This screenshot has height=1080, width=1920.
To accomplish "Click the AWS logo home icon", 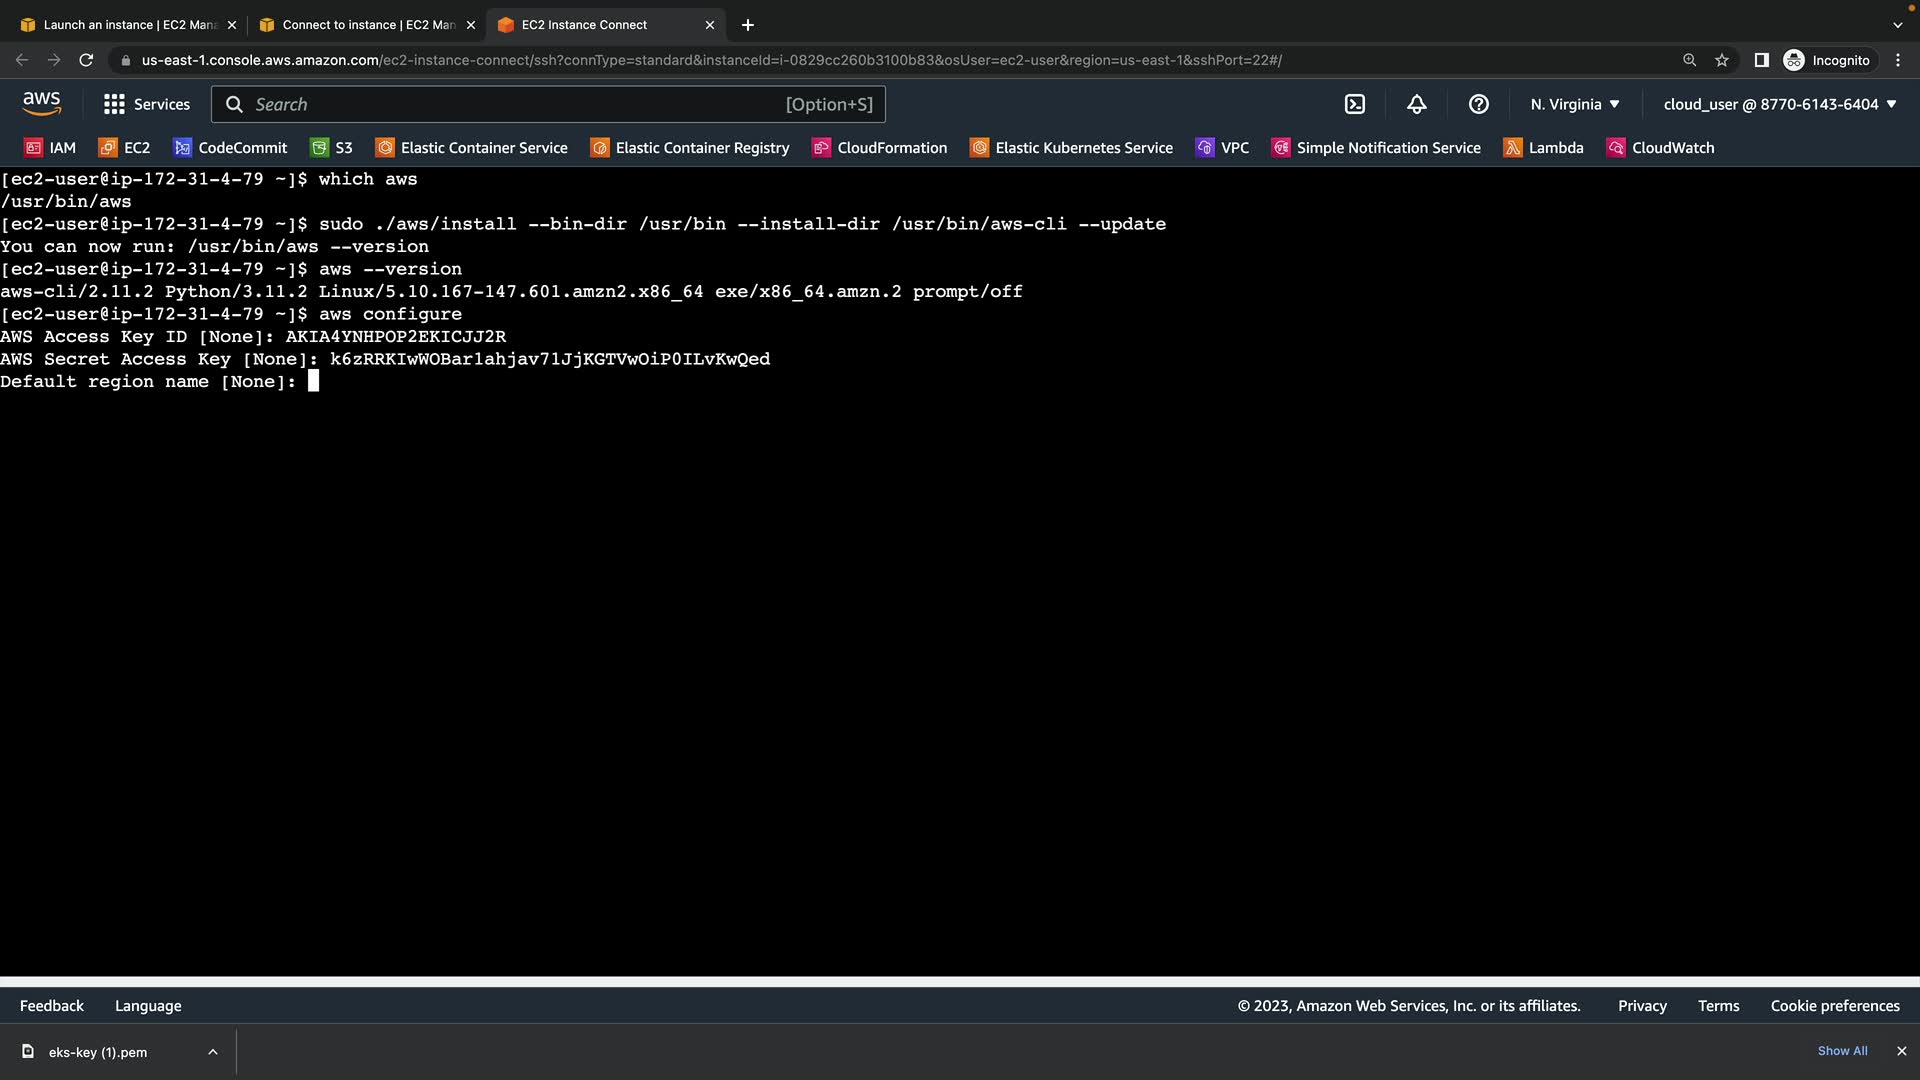I will (x=41, y=103).
